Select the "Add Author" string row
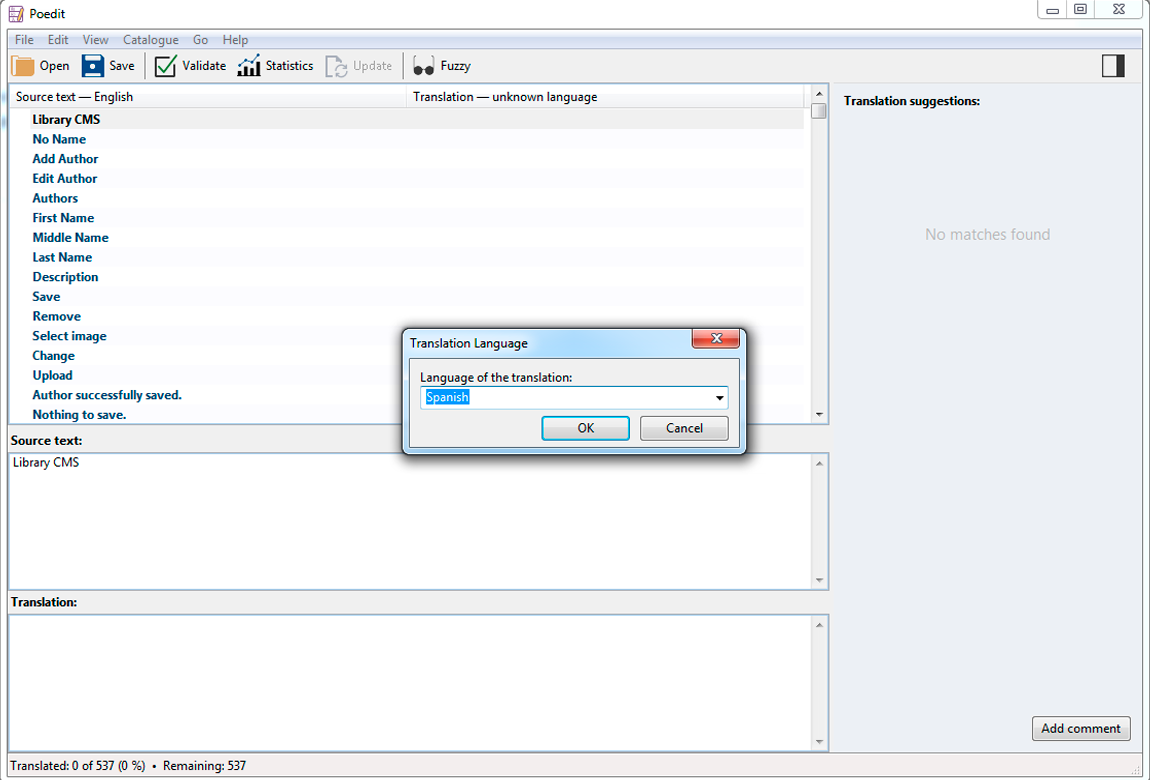Screen dimensions: 1150x780 65,159
